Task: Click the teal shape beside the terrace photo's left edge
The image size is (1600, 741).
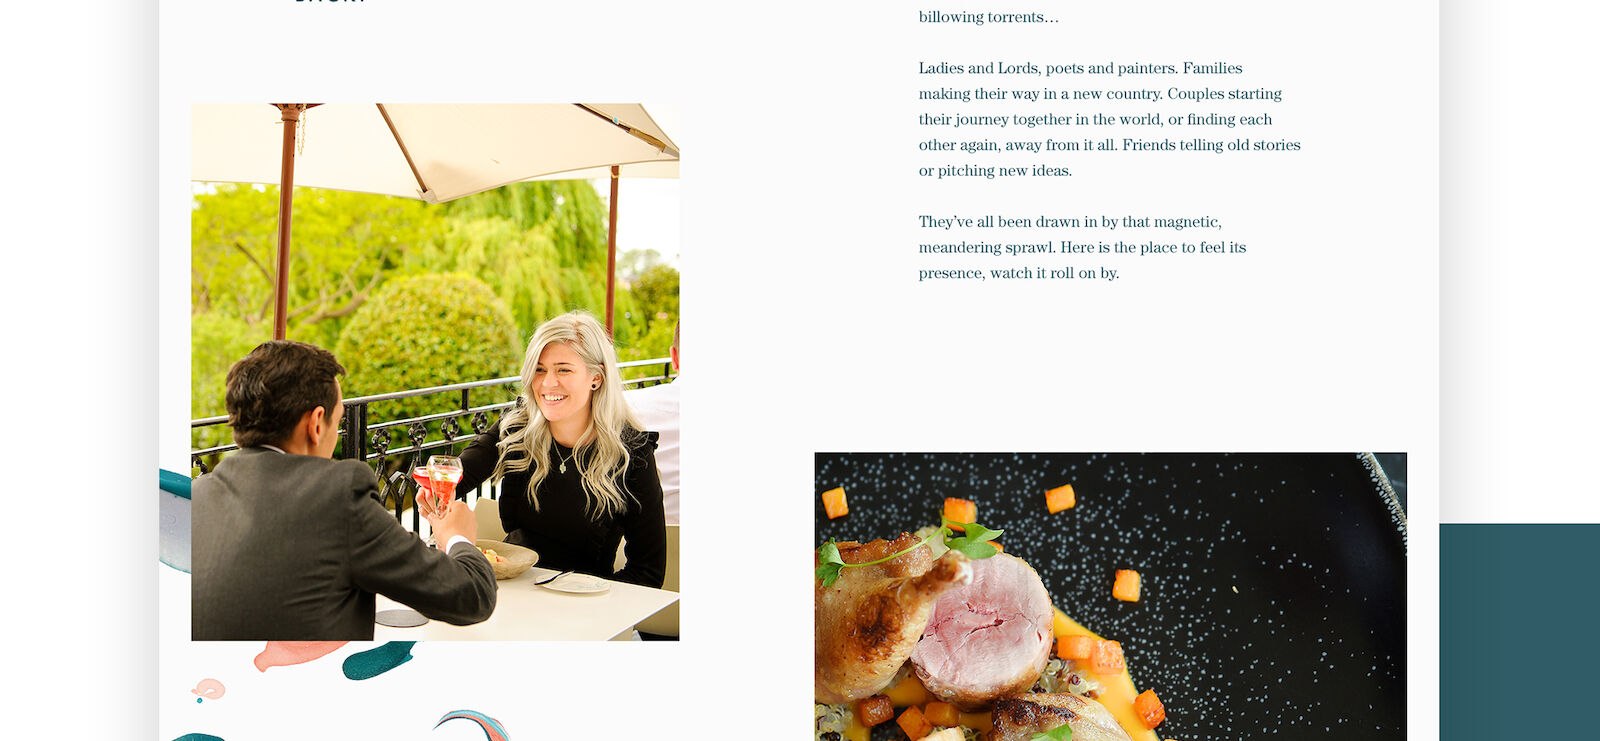Action: (x=175, y=520)
